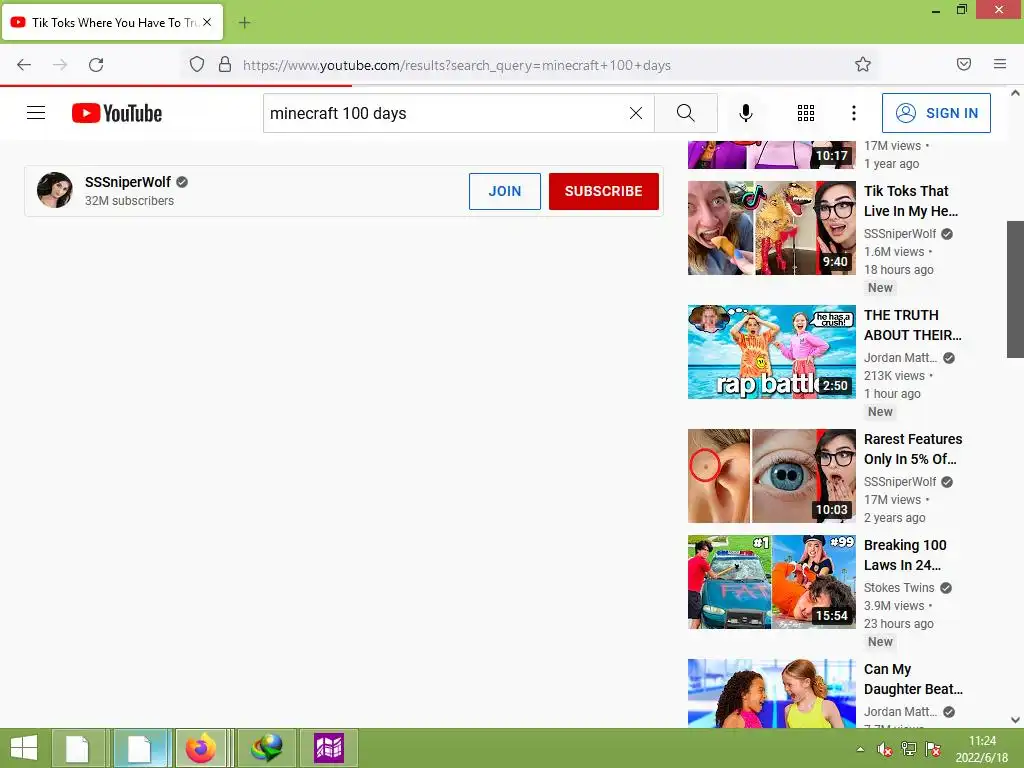The width and height of the screenshot is (1024, 768).
Task: Click the SIGN IN button
Action: (x=936, y=113)
